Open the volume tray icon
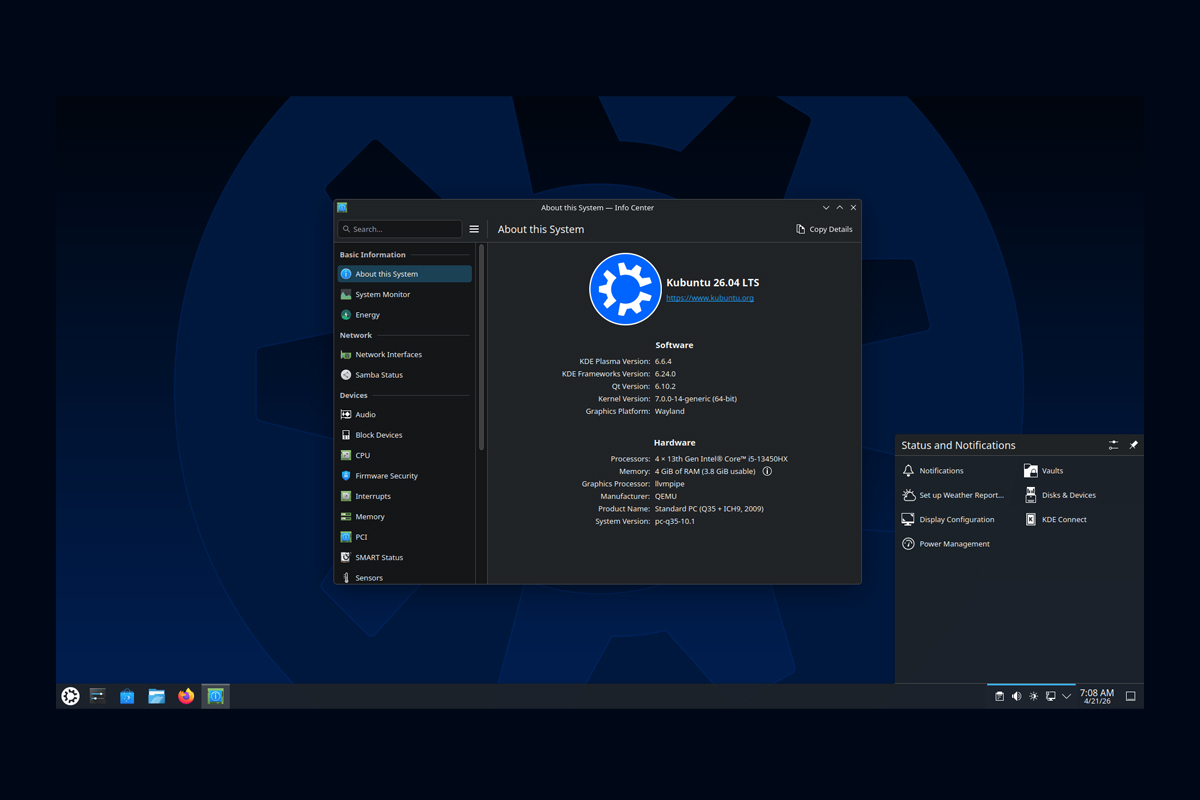Screen dimensions: 1200x800 coord(1016,696)
